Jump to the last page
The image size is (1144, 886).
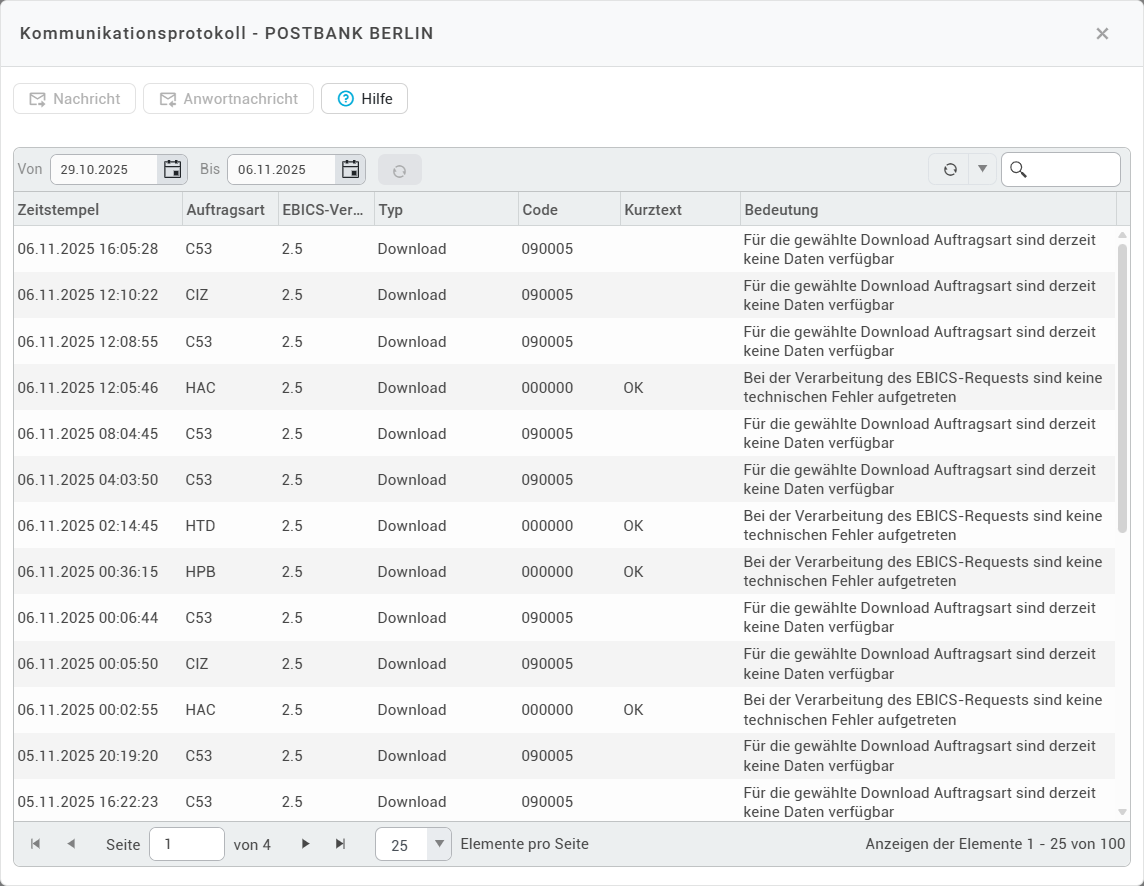pos(340,844)
